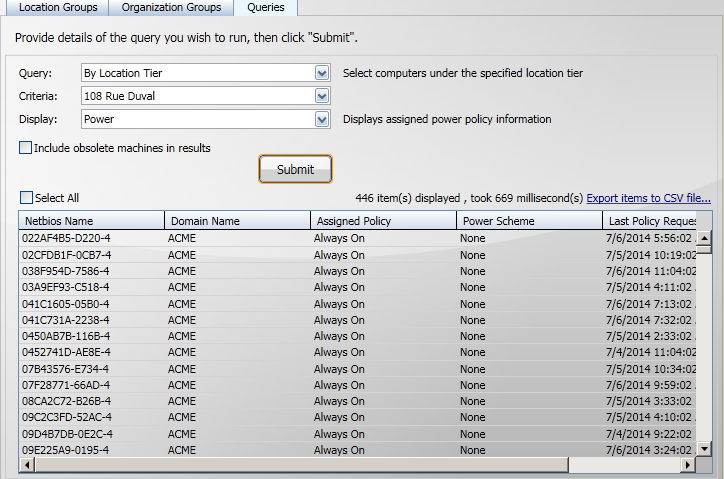
Task: Select row 022AF4B5-D220-4
Action: point(66,239)
